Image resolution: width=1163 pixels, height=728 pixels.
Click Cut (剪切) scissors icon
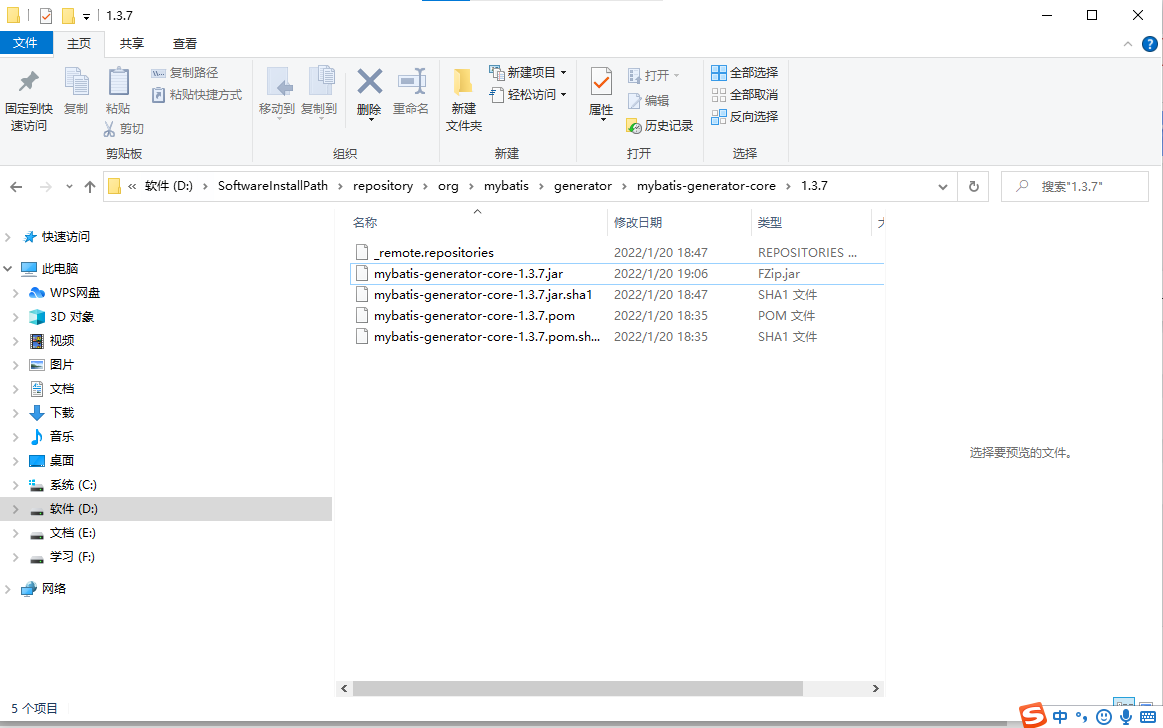point(110,129)
